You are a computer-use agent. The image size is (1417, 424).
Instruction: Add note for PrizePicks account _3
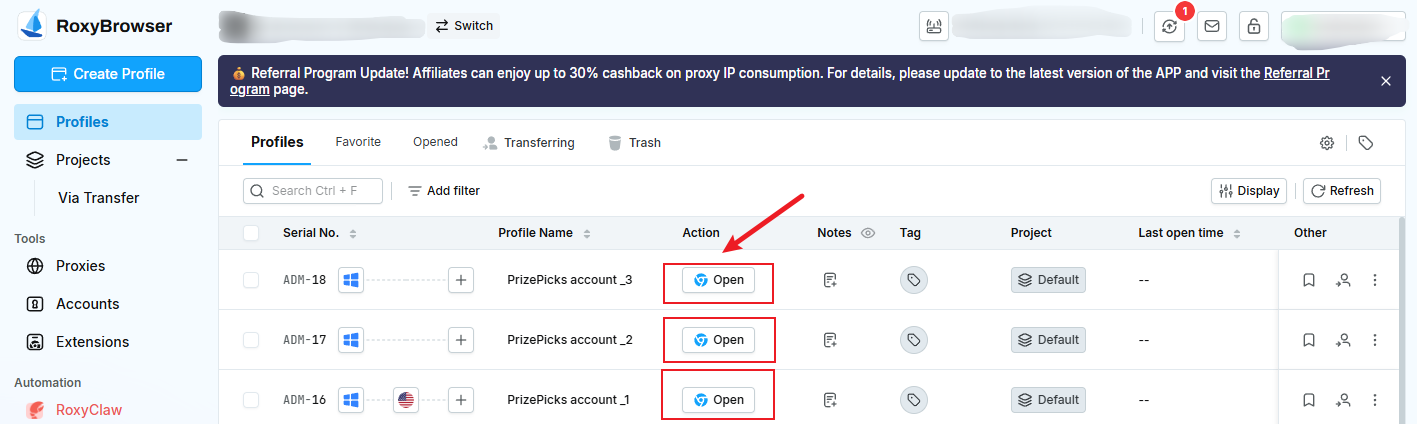pyautogui.click(x=830, y=280)
